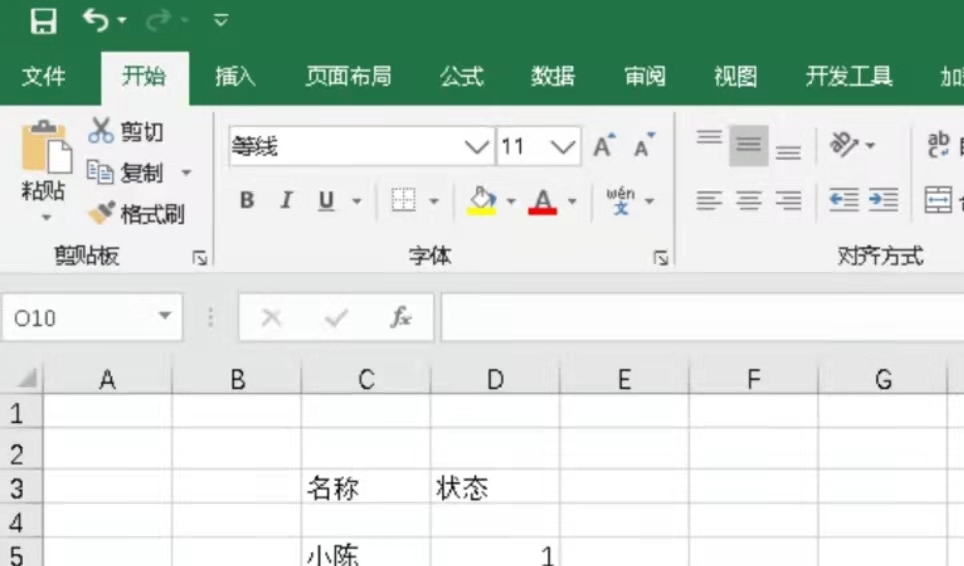
Task: Open the 文件 menu
Action: [x=44, y=77]
